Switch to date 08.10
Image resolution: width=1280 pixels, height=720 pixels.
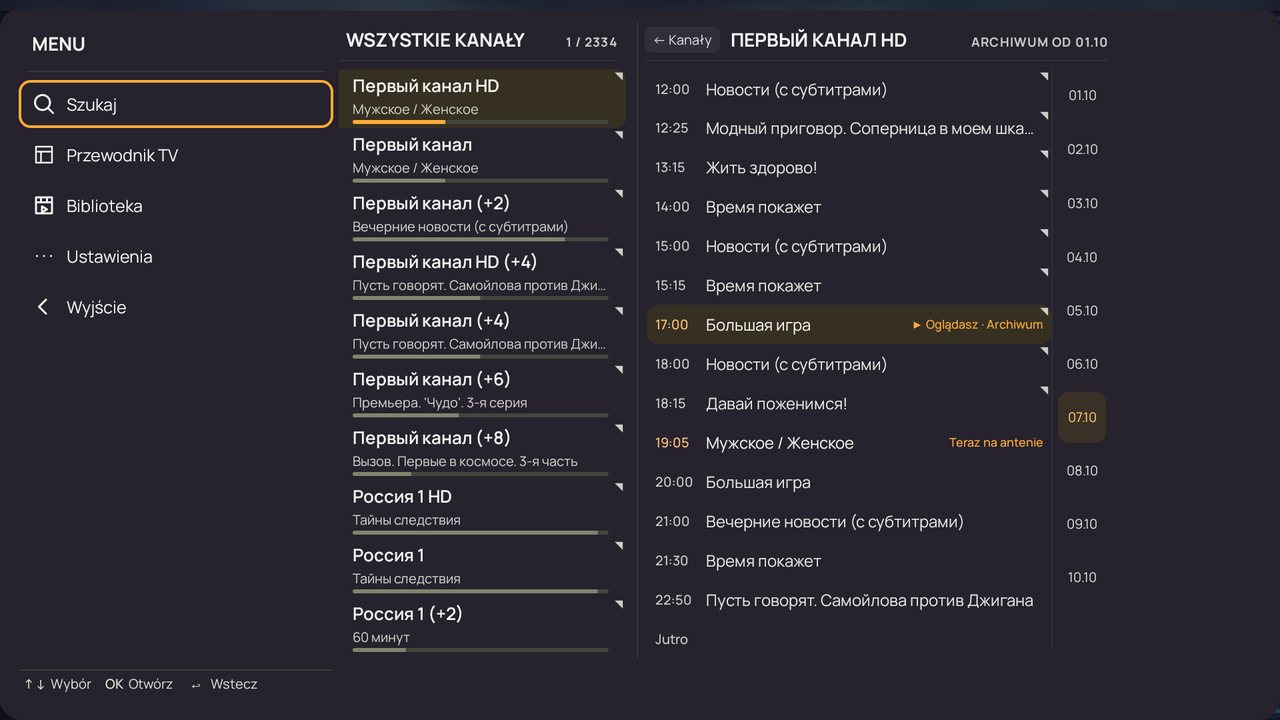click(1082, 471)
